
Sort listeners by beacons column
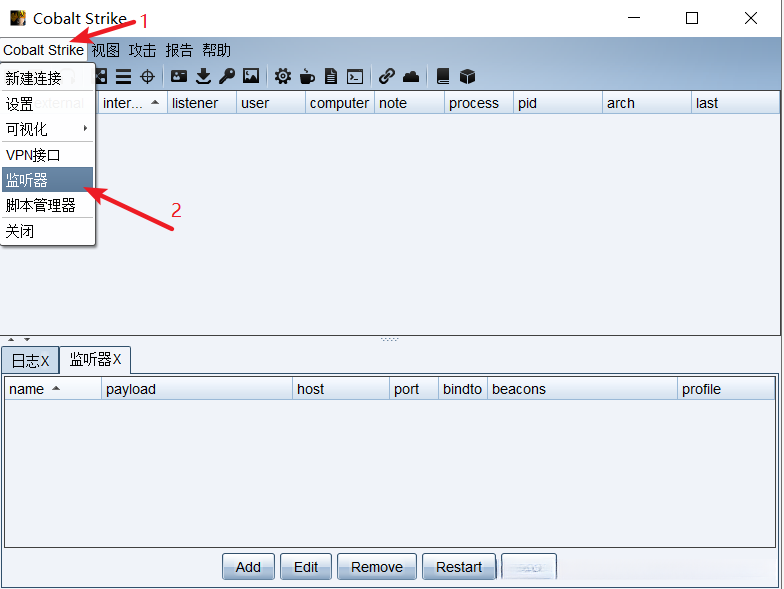click(582, 389)
